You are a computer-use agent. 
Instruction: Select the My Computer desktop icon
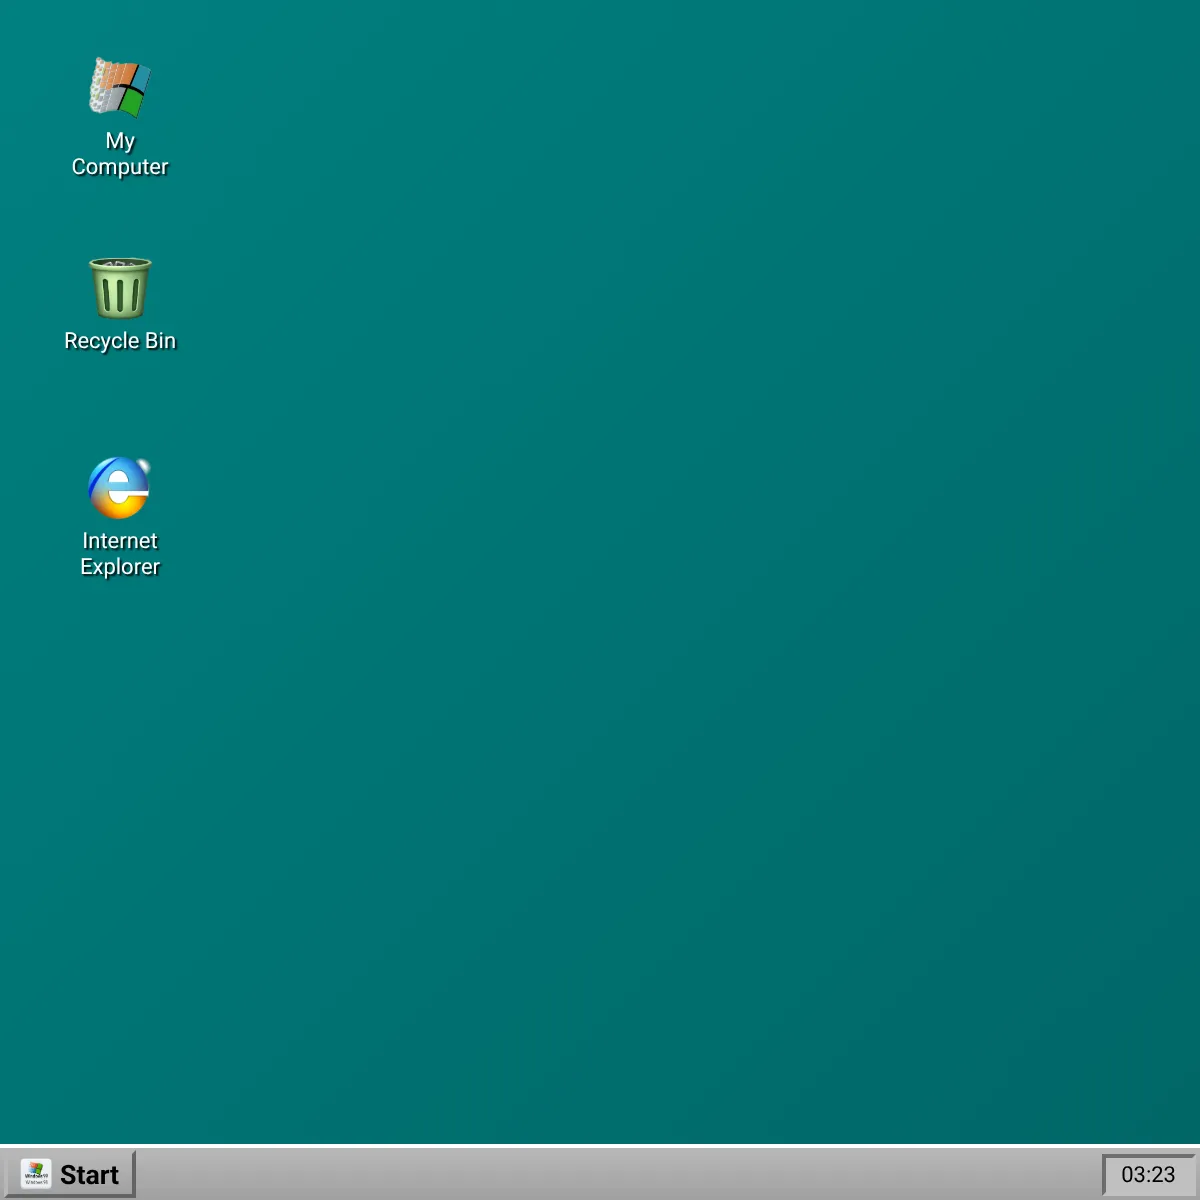(x=120, y=88)
